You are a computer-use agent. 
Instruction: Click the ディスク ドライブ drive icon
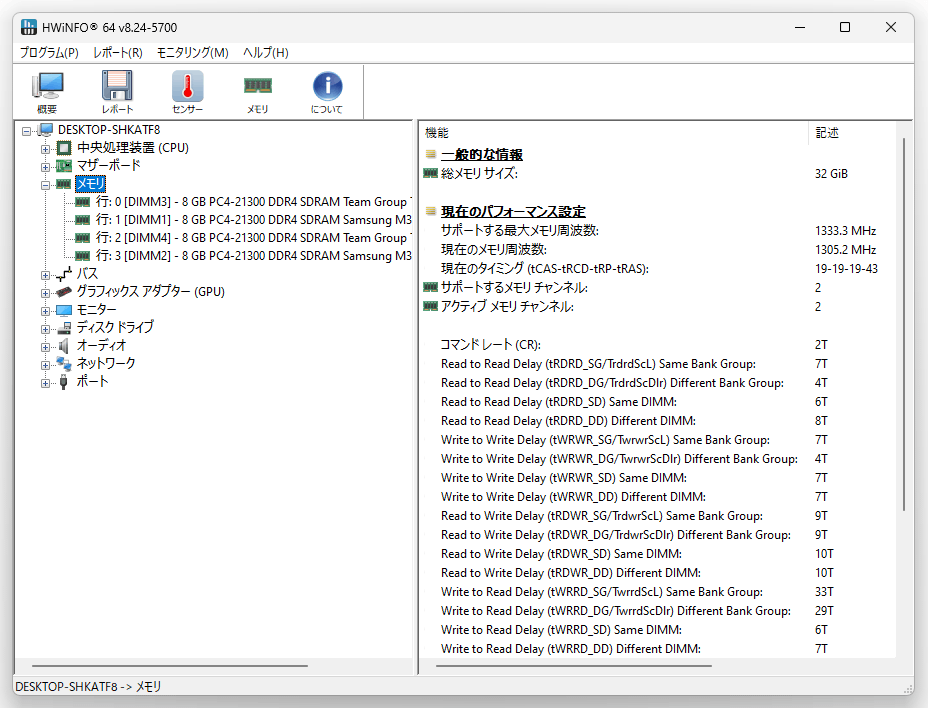pos(63,328)
